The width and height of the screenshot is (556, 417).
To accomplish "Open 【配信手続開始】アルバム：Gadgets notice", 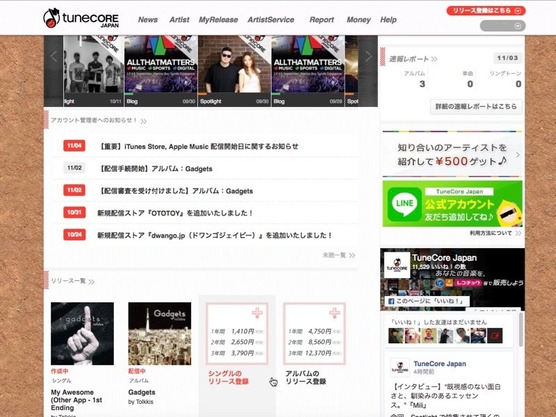I will click(x=156, y=169).
